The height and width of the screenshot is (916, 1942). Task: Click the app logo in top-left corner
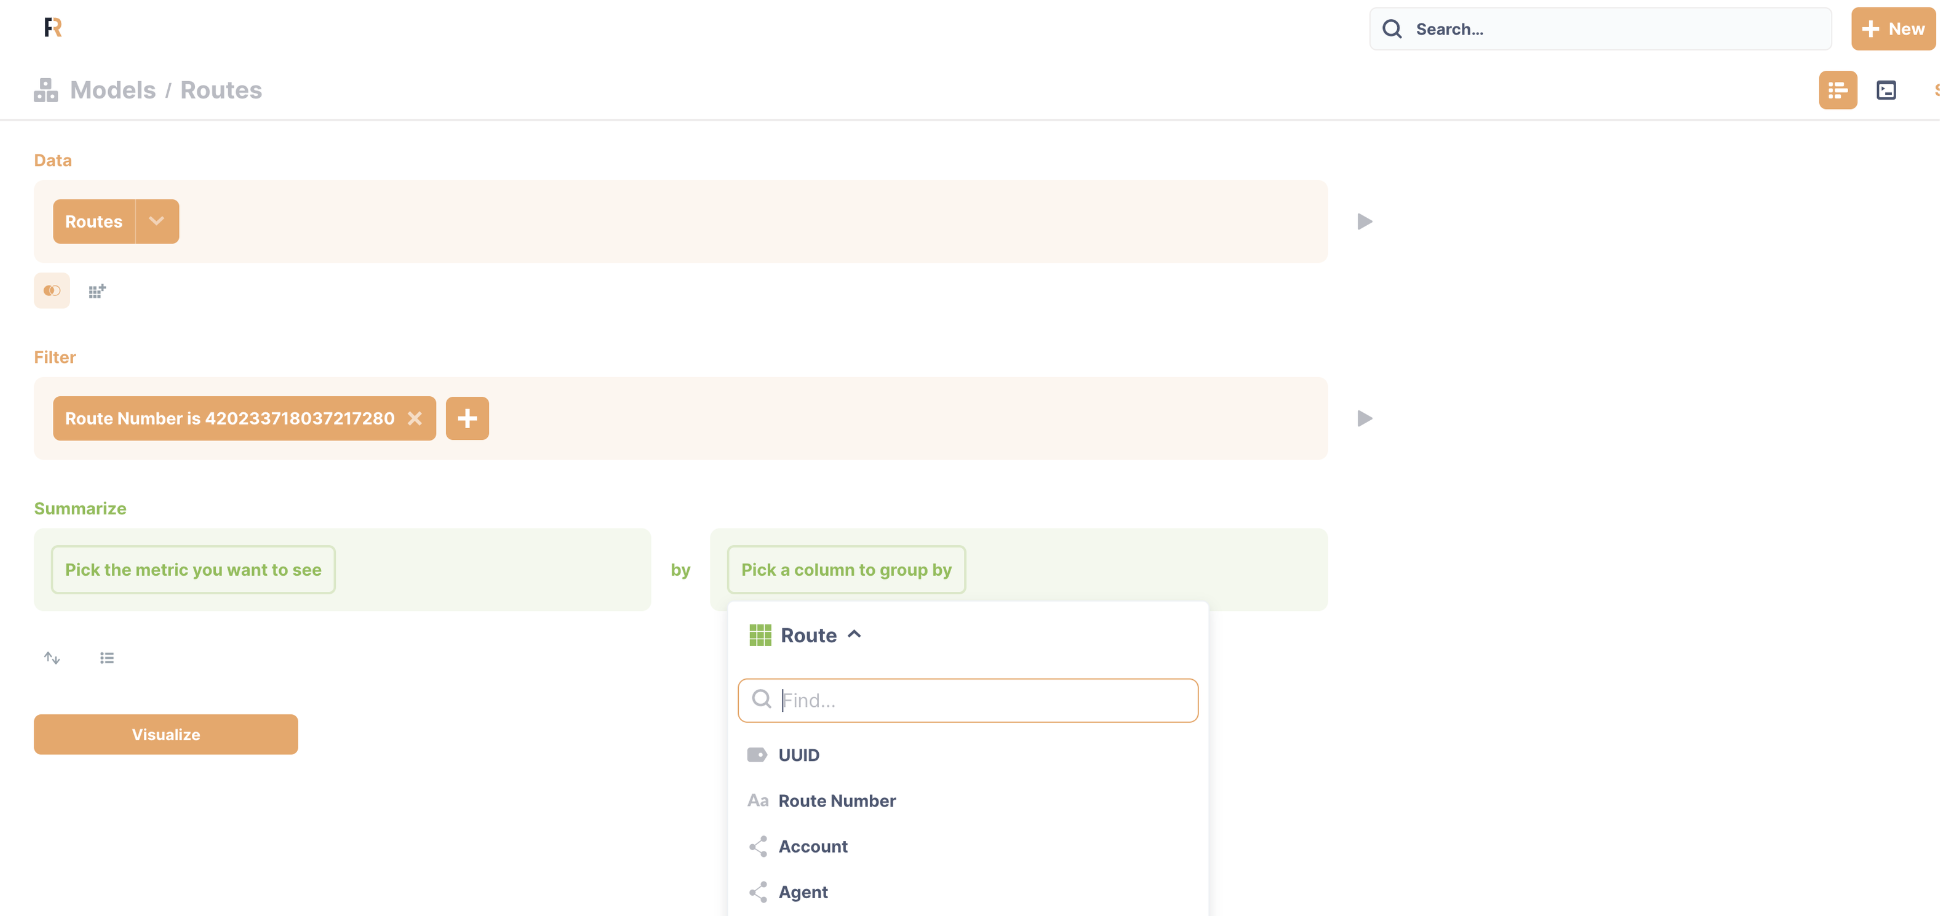click(53, 28)
